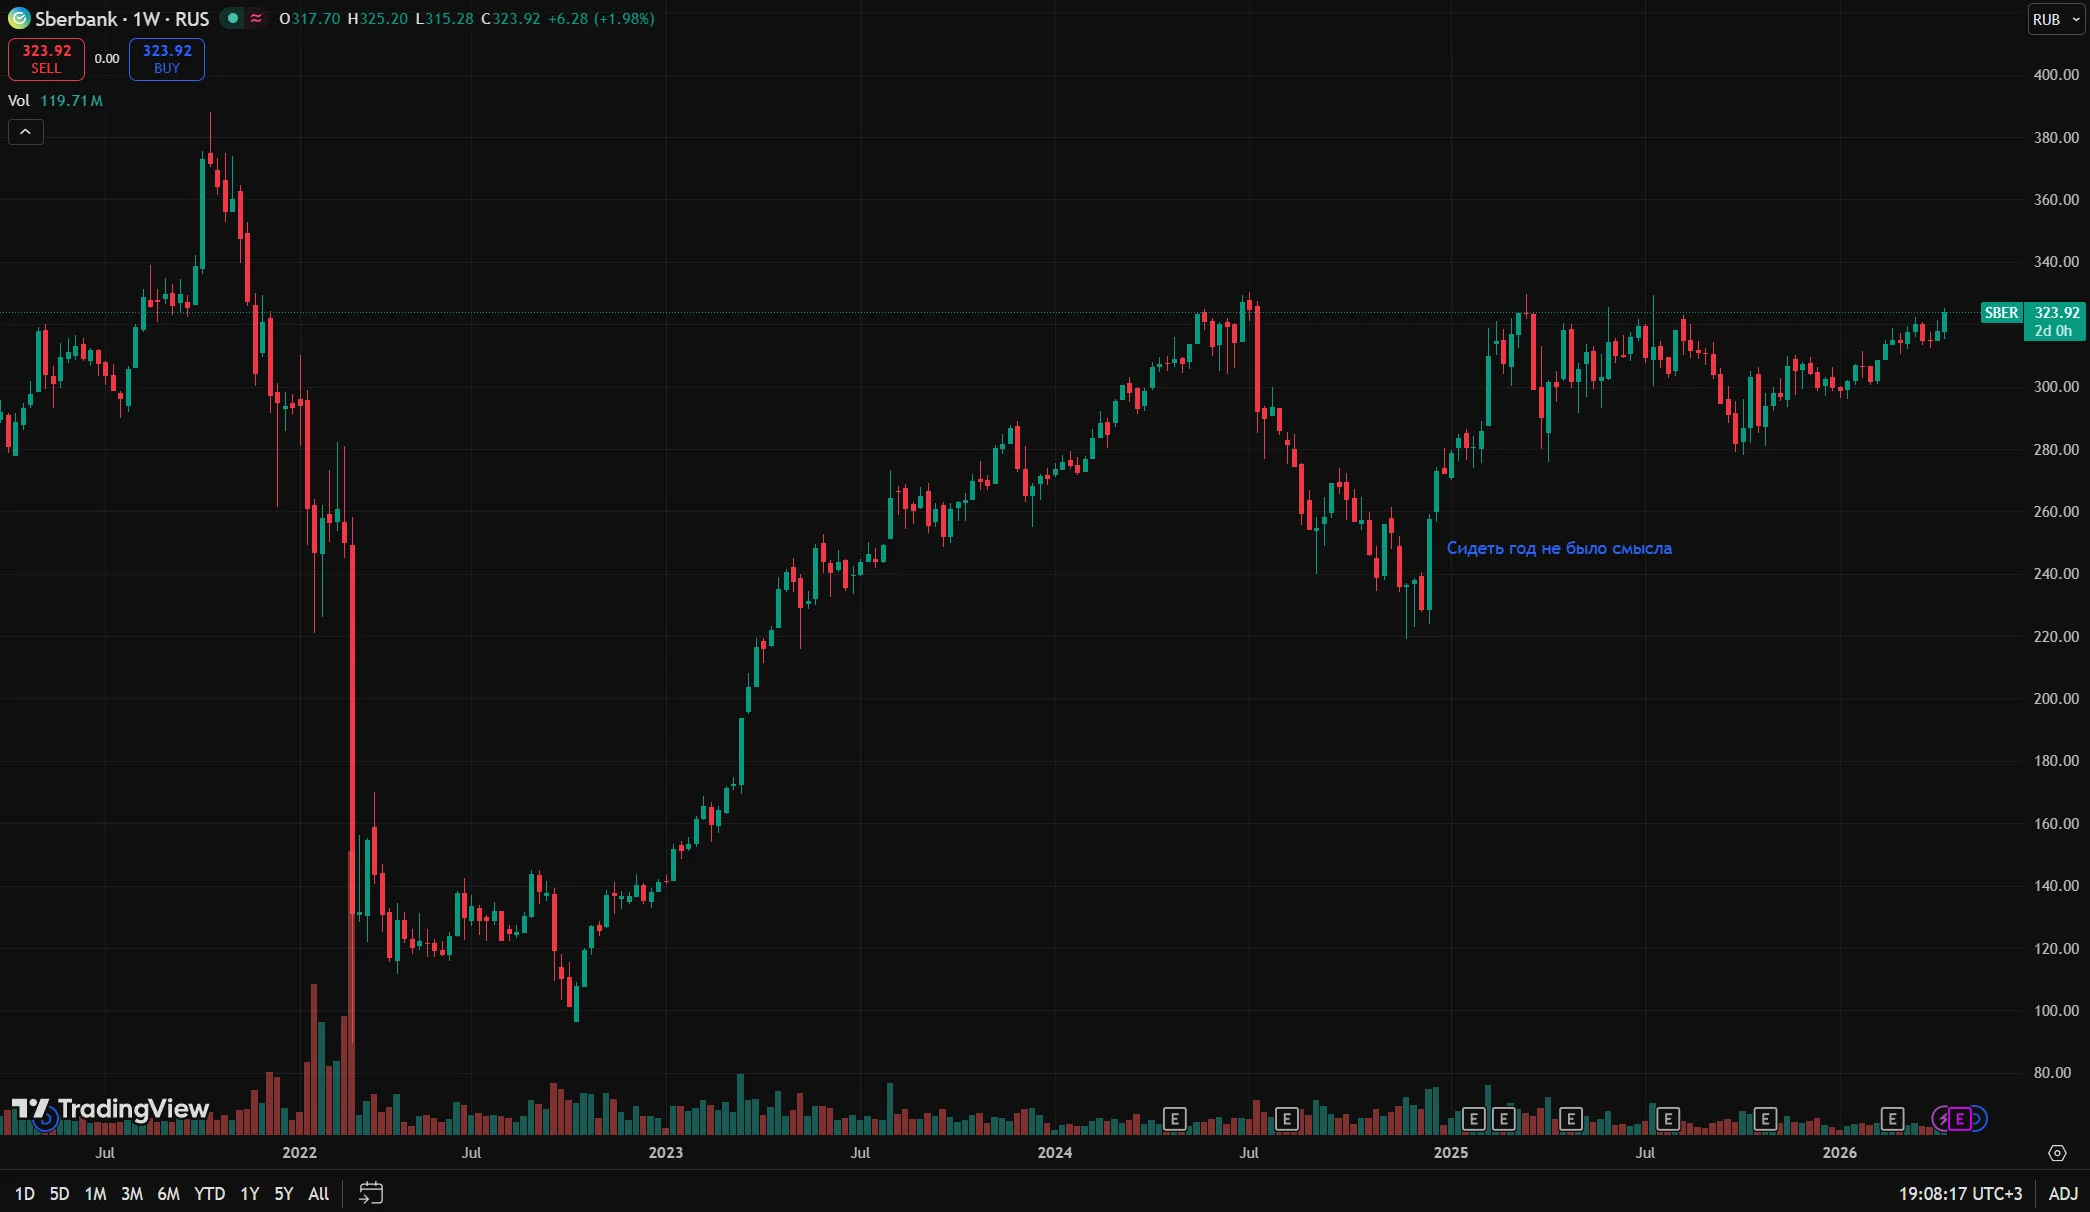Toggle the ADJ adjusted data button
Screen dimensions: 2090x1212
coord(2063,1193)
